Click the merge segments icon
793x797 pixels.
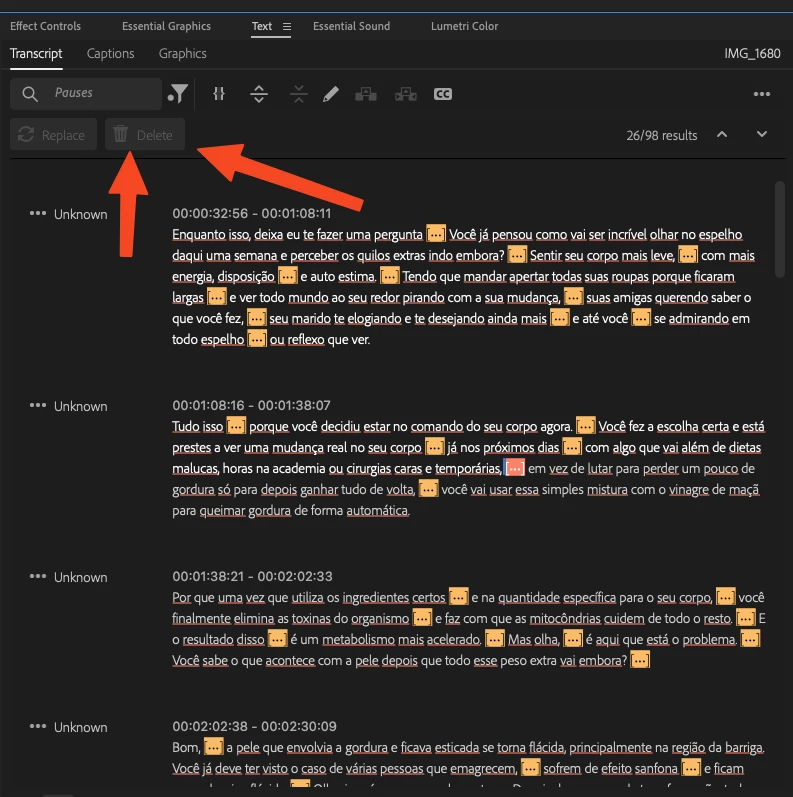click(299, 94)
